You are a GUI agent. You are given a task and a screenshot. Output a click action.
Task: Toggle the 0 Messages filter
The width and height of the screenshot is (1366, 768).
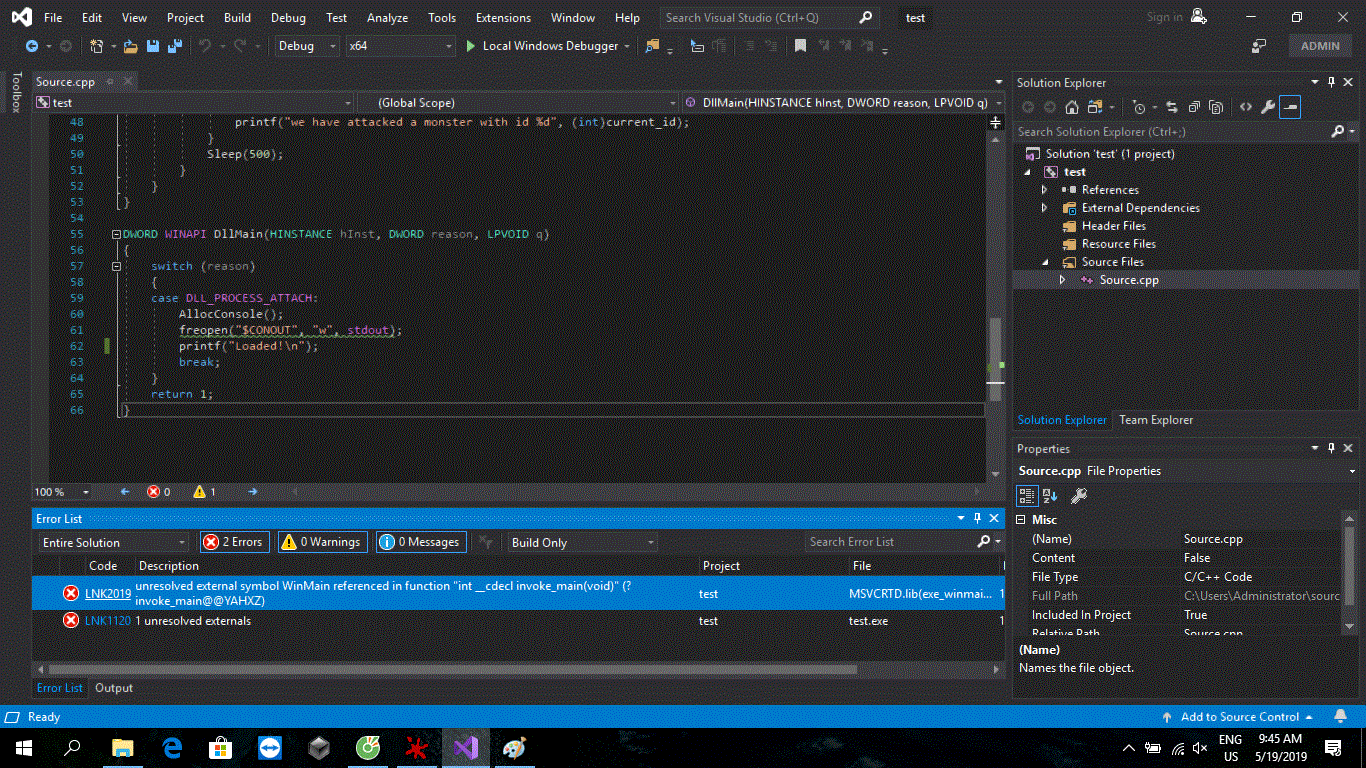point(421,542)
